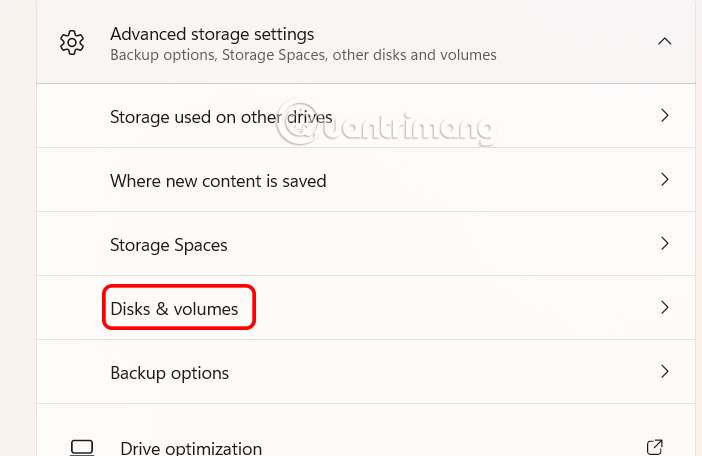Click the Advanced storage settings gear icon
Screen dimensions: 702x456
coord(71,43)
